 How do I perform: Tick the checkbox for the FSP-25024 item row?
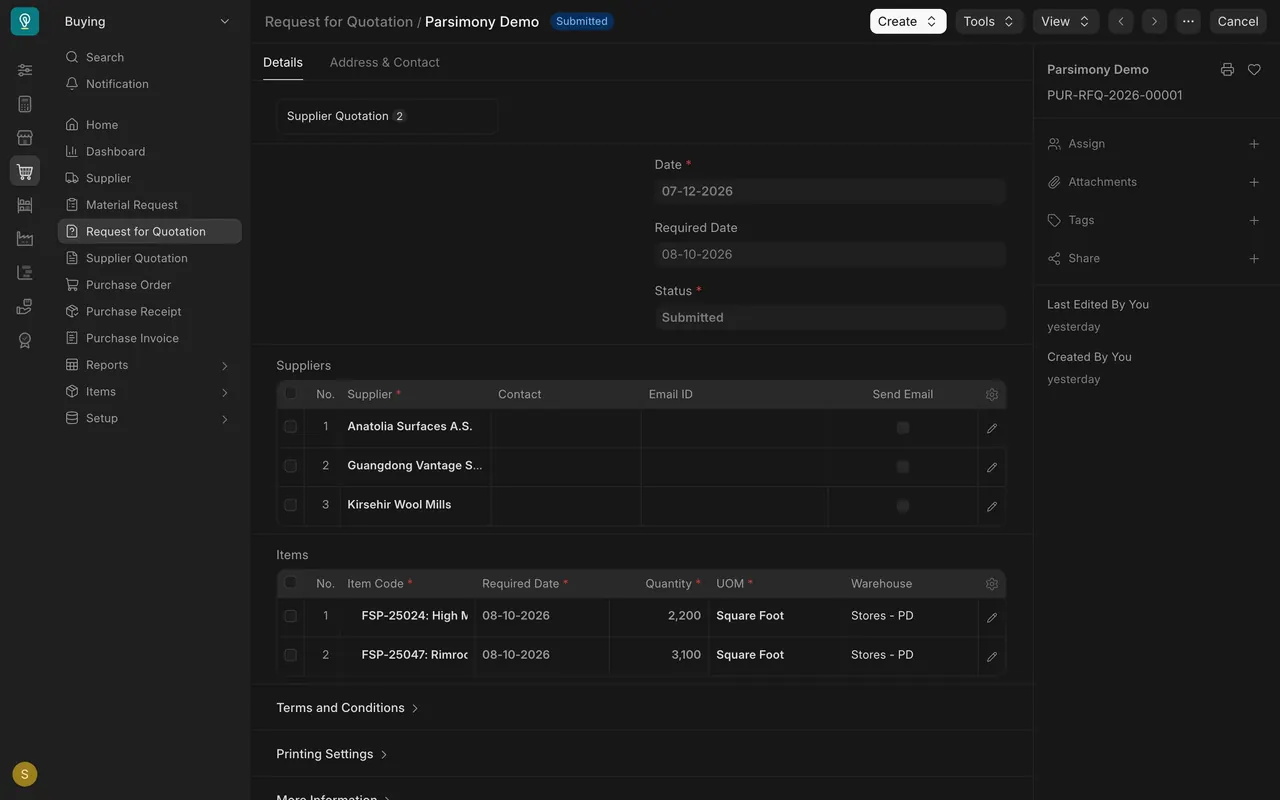pyautogui.click(x=290, y=616)
